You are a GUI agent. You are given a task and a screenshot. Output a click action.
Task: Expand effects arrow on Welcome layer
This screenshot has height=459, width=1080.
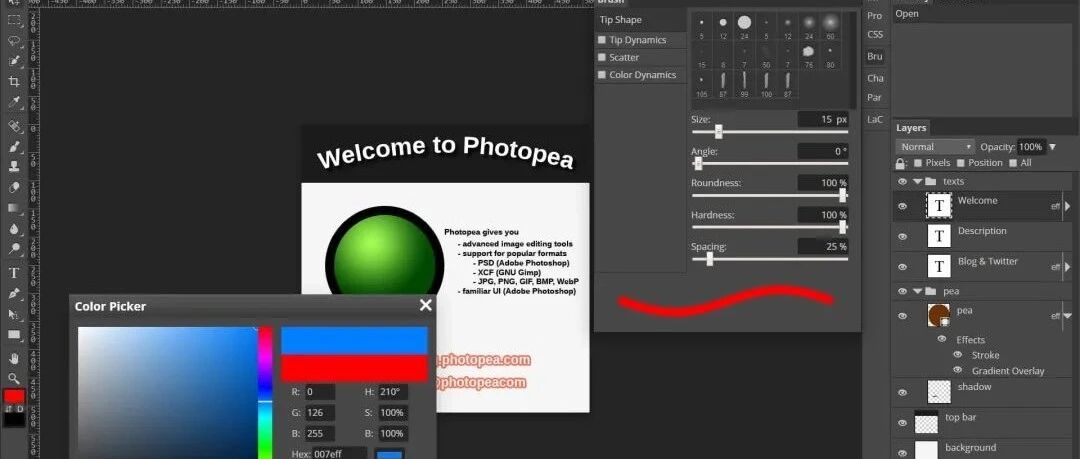point(1068,206)
